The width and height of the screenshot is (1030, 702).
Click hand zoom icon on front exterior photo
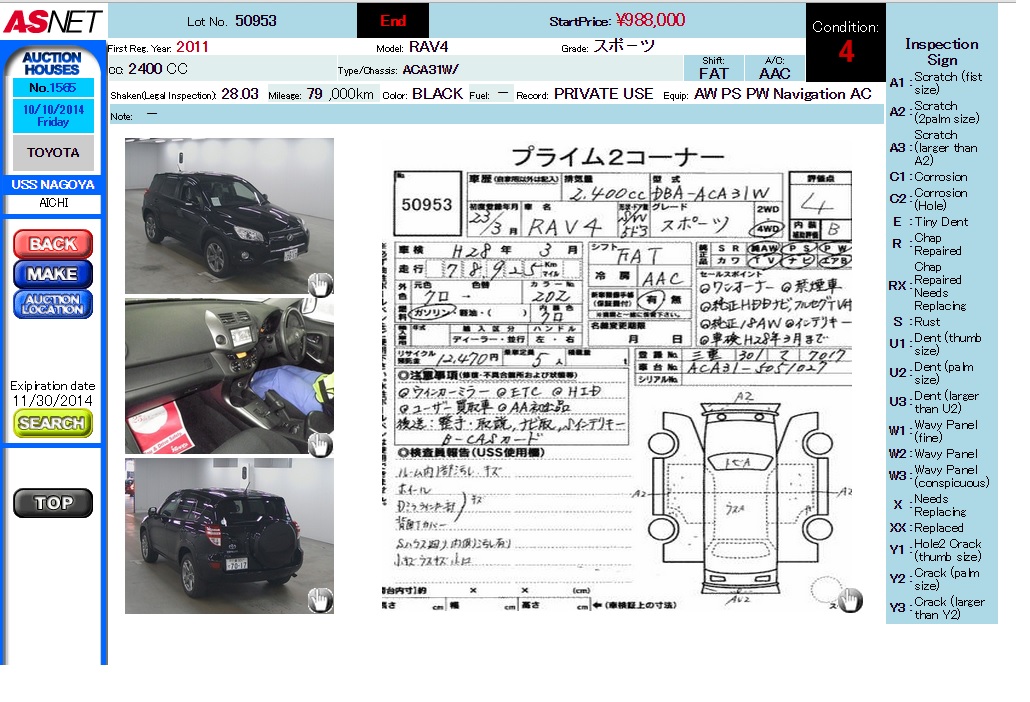tap(319, 284)
